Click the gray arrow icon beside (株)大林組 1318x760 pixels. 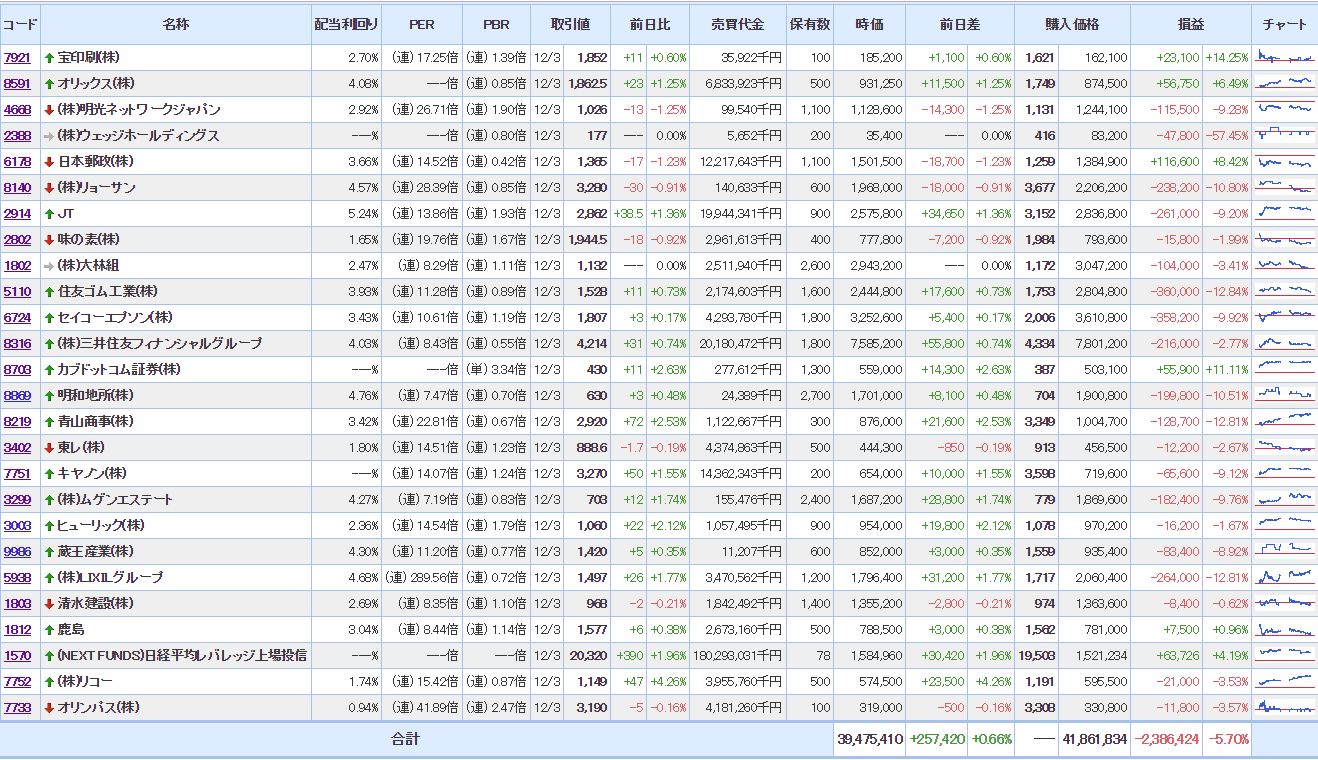coord(49,265)
